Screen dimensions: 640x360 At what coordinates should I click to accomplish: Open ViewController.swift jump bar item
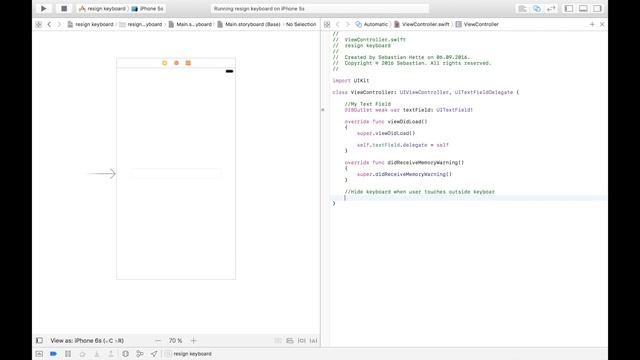tap(422, 24)
